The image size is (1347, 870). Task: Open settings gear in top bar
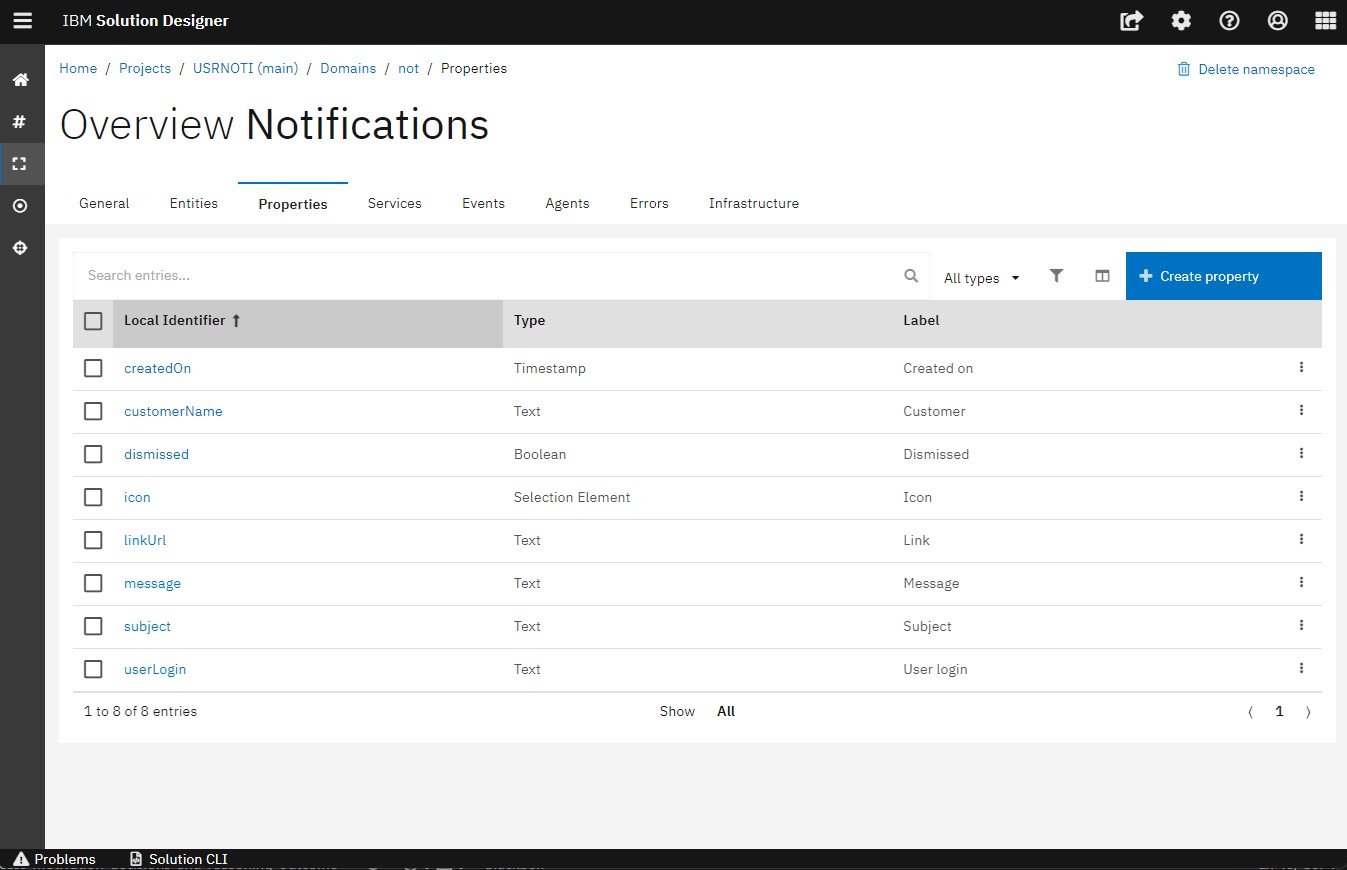tap(1181, 21)
